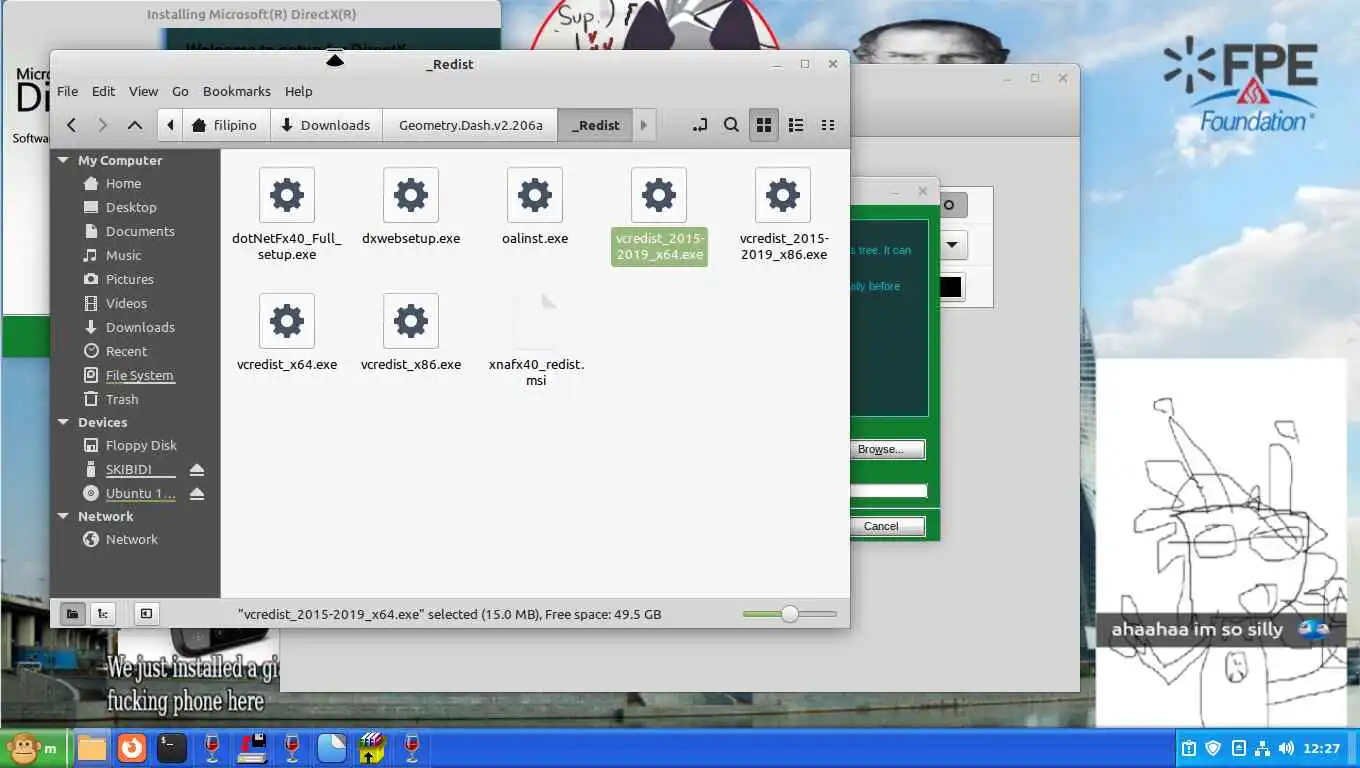Open the monkey start menu
This screenshot has width=1360, height=768.
tap(33, 748)
